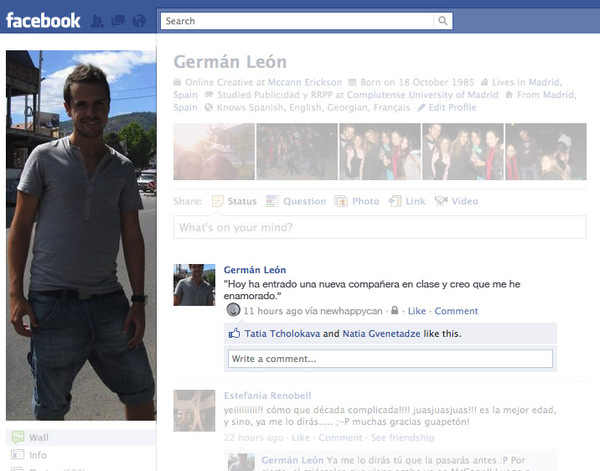
Task: Click the Facebook logo
Action: click(x=43, y=20)
